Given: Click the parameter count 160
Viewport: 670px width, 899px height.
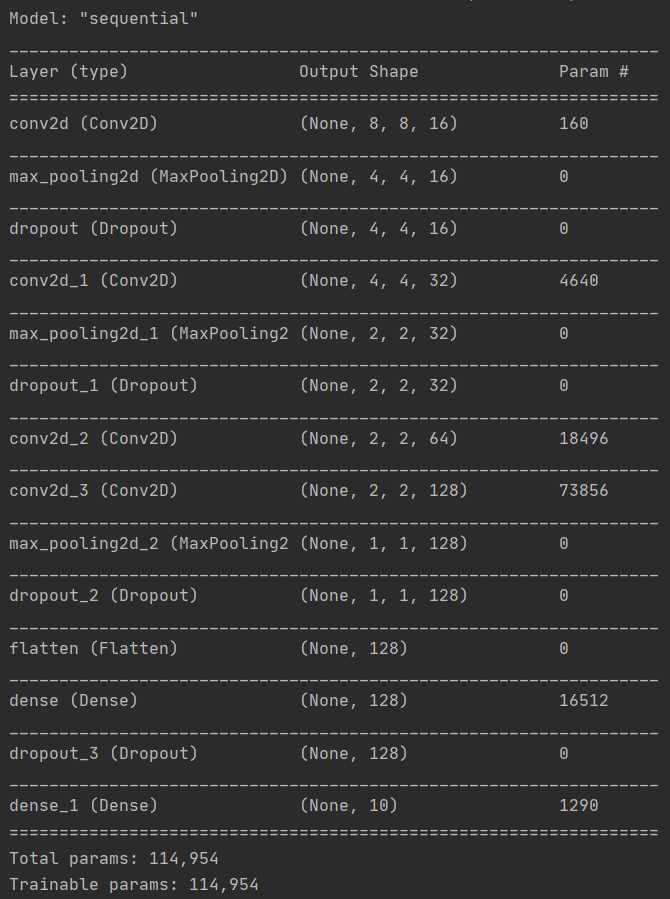Looking at the screenshot, I should coord(574,124).
